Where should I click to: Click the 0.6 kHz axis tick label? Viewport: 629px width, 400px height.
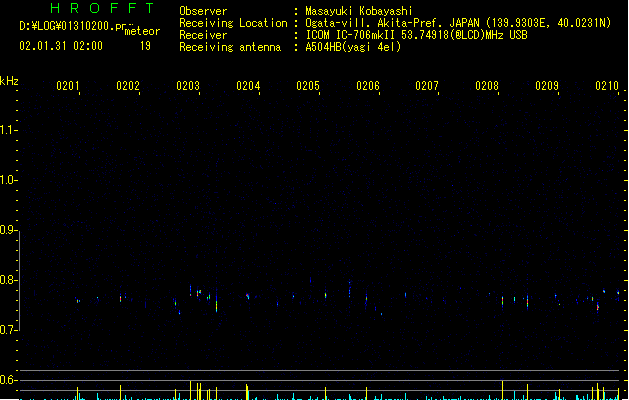tap(7, 380)
